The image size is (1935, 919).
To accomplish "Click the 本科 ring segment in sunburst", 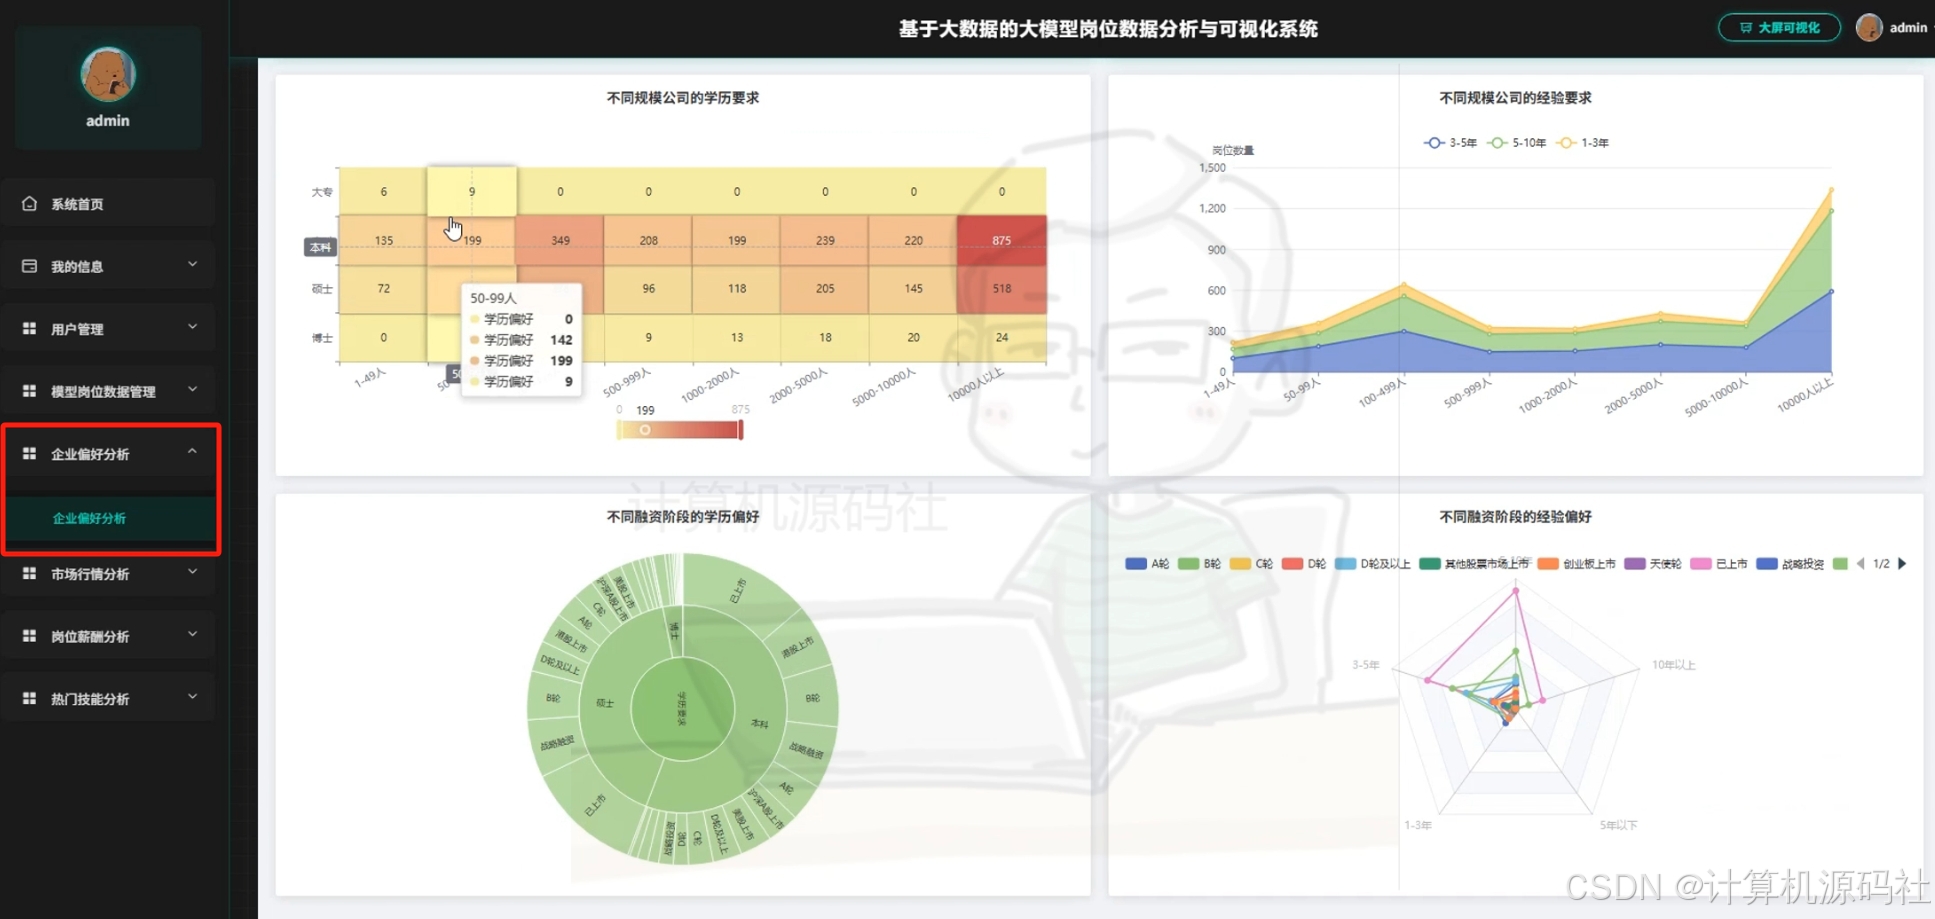I will click(x=760, y=722).
